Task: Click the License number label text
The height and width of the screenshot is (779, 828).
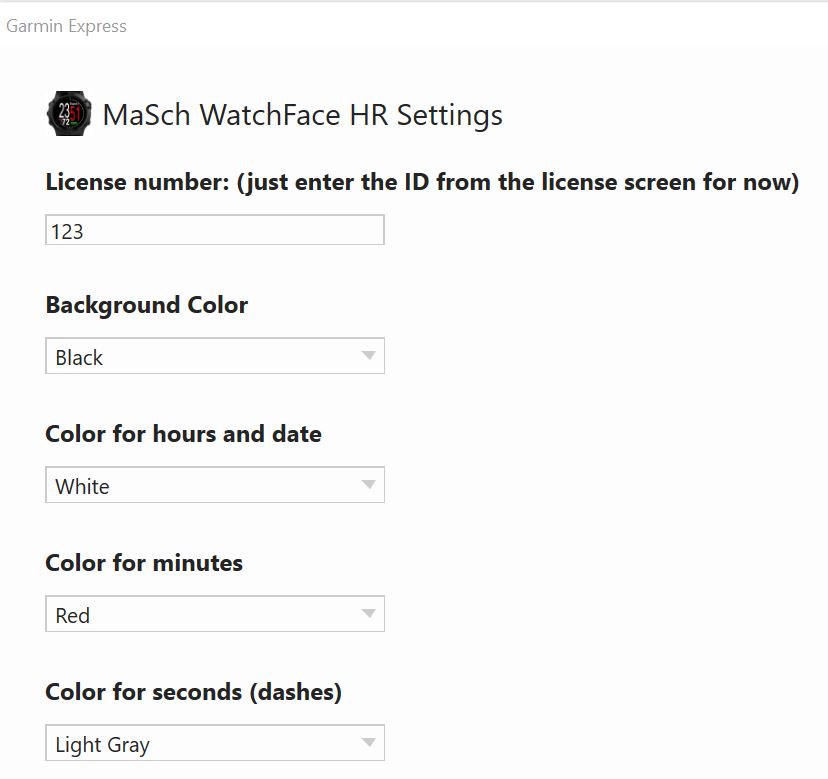Action: pyautogui.click(x=422, y=183)
